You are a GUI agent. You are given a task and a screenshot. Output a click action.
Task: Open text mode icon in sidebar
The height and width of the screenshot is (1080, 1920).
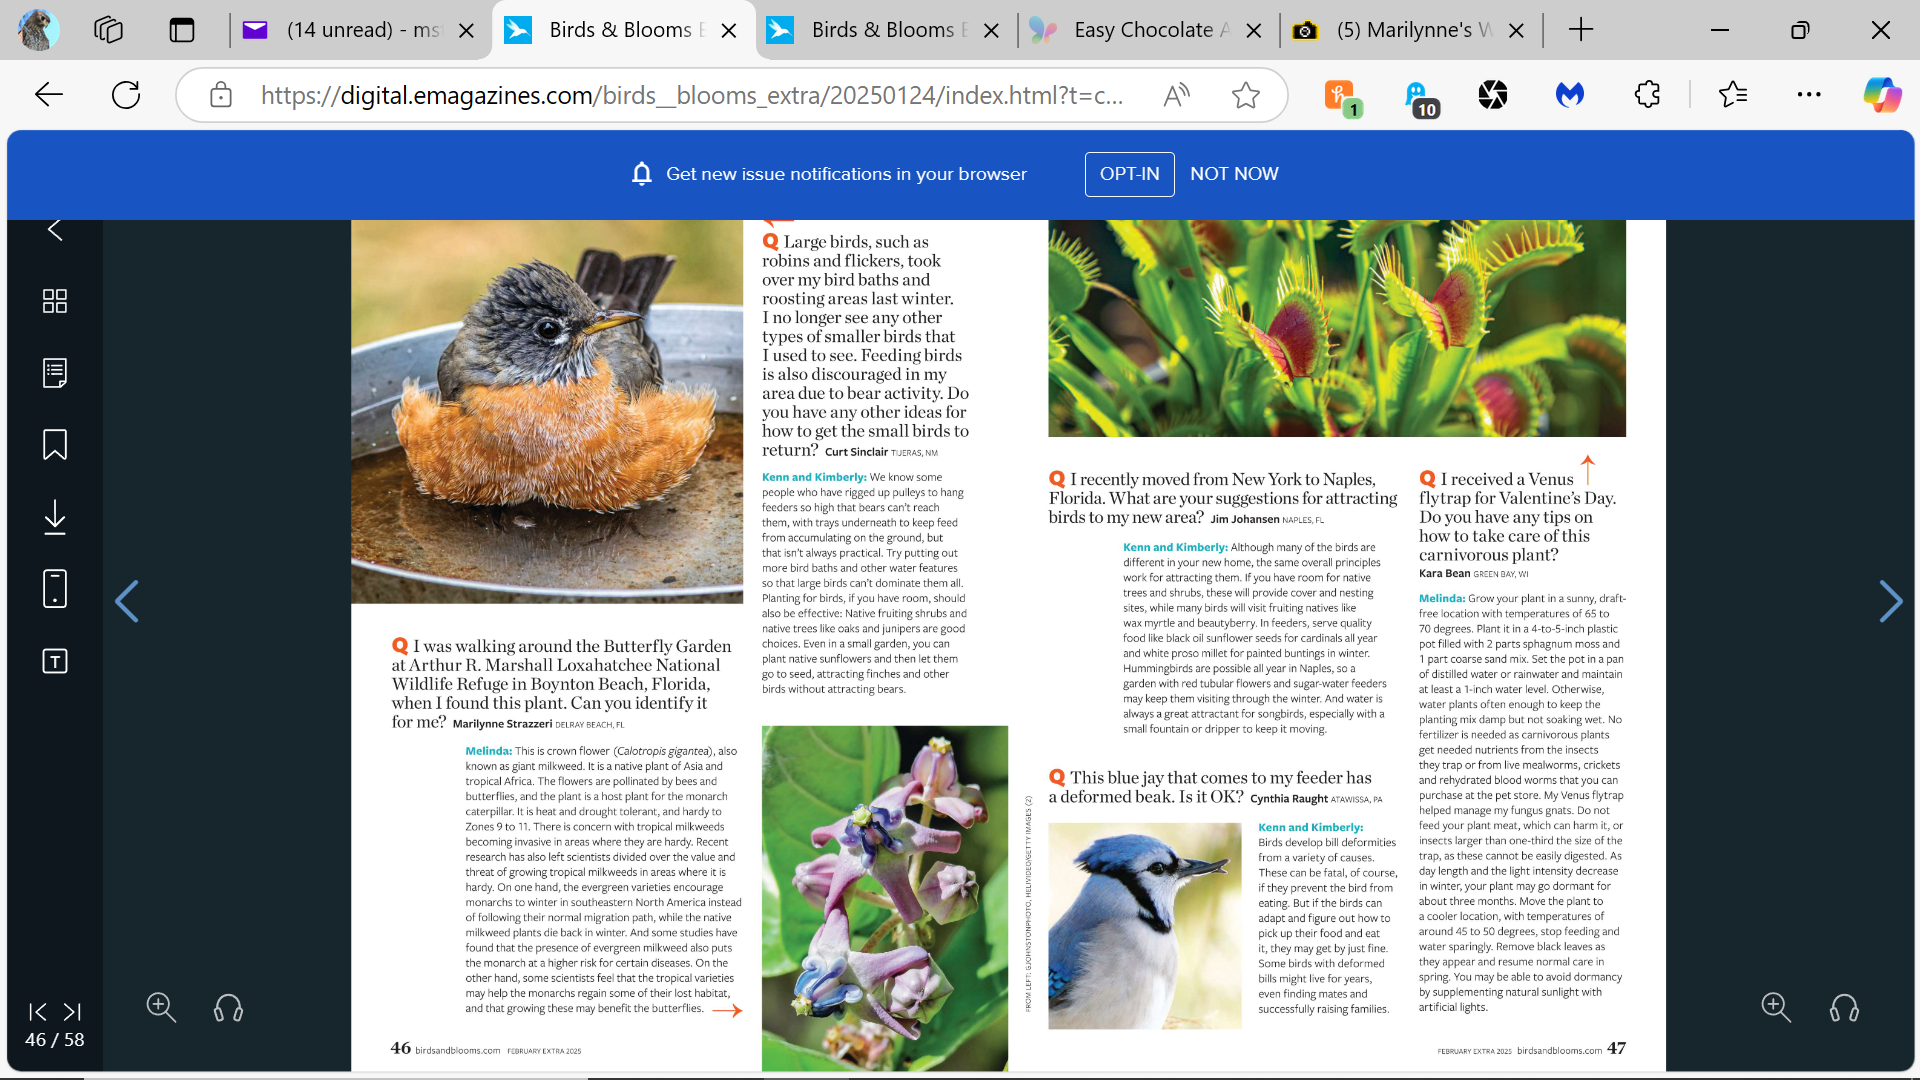[x=55, y=661]
